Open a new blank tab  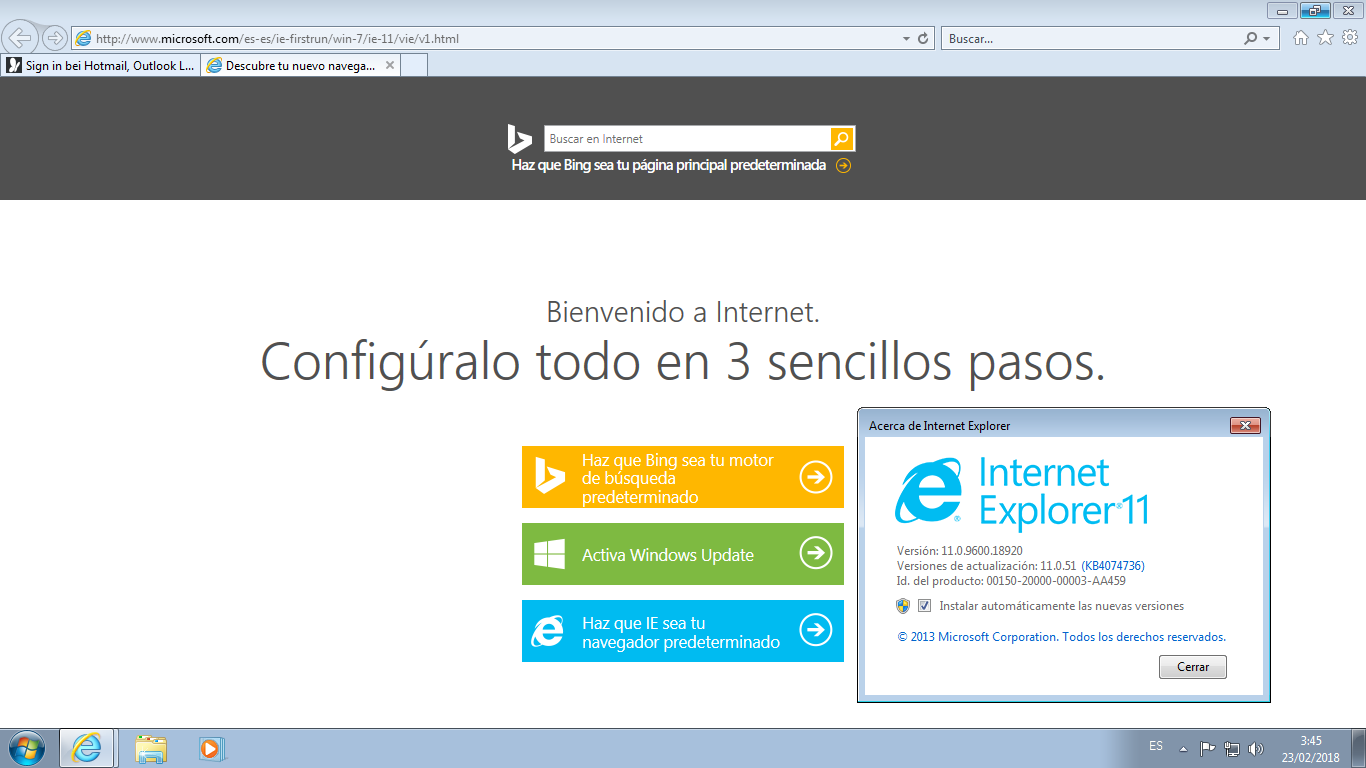[x=415, y=65]
